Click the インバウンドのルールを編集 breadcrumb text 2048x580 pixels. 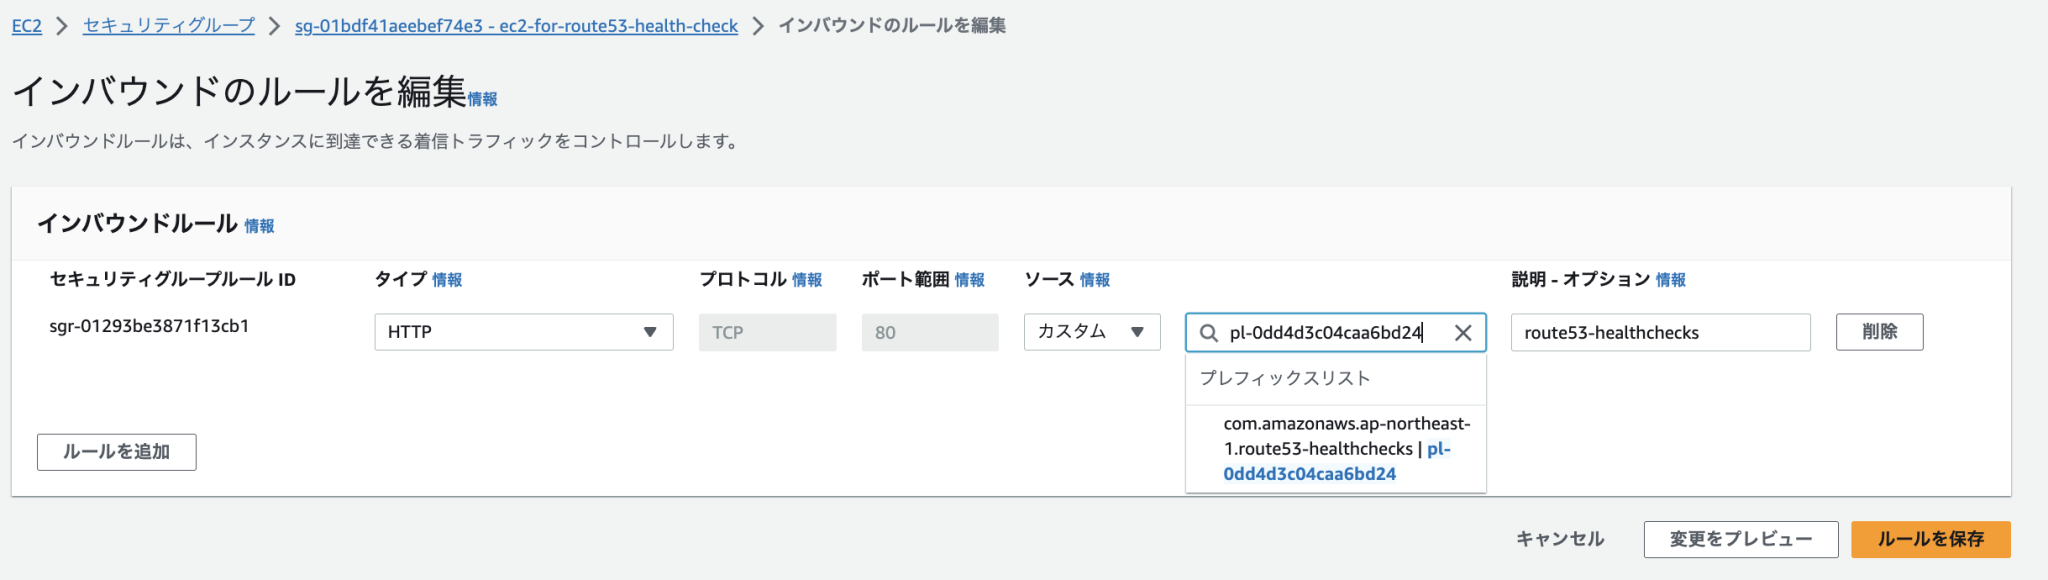(892, 26)
